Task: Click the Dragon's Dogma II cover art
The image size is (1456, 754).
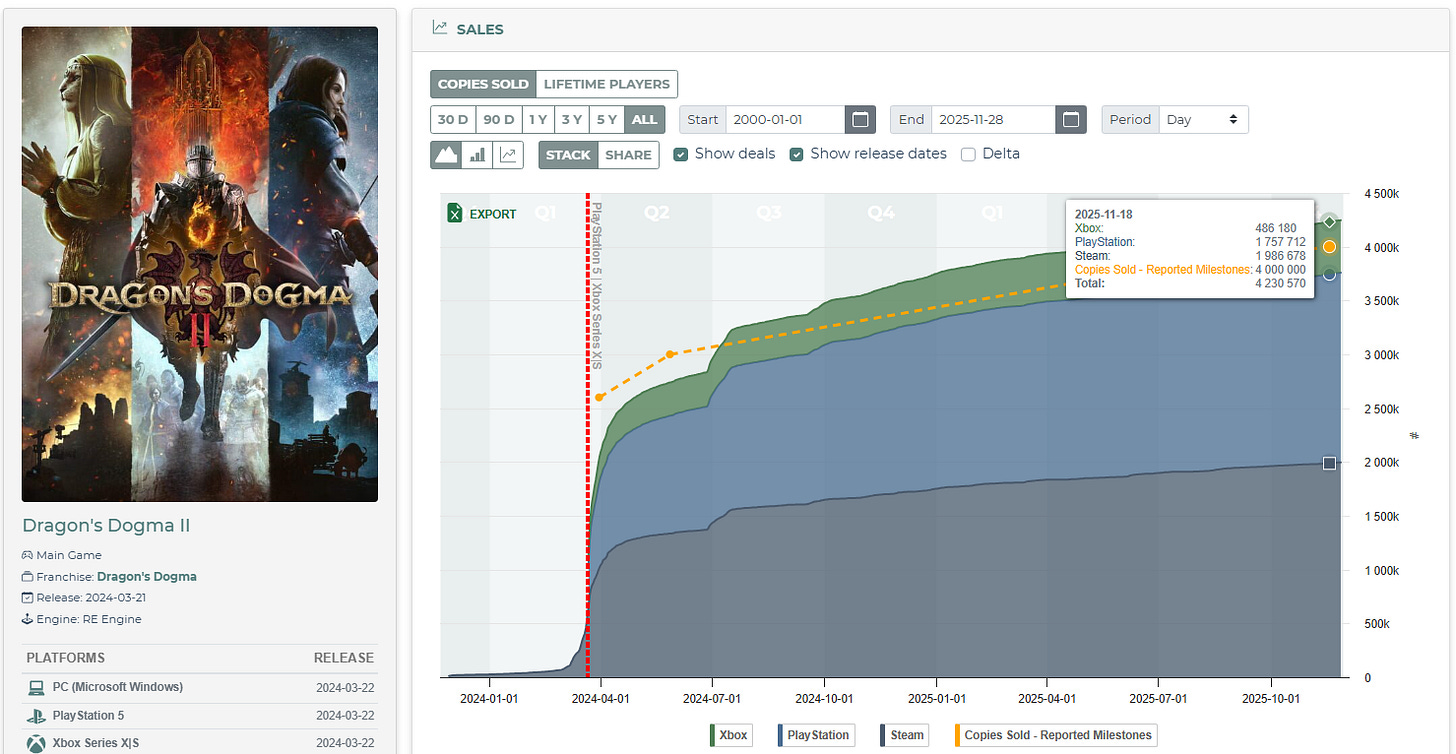Action: click(x=200, y=264)
